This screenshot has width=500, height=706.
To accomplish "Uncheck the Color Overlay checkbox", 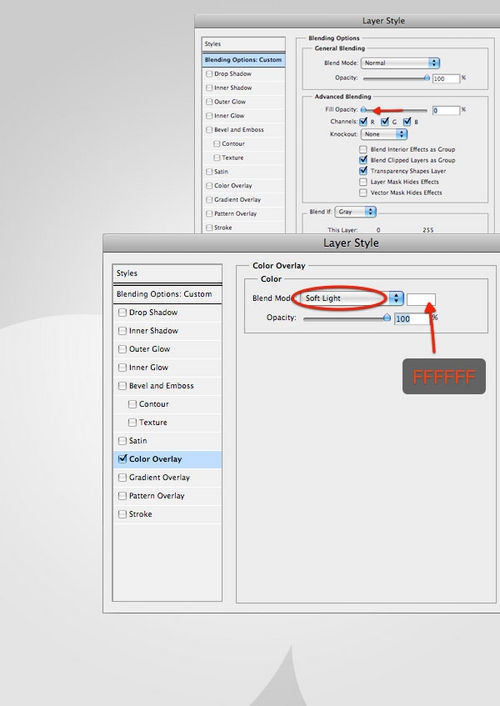I will pos(122,459).
